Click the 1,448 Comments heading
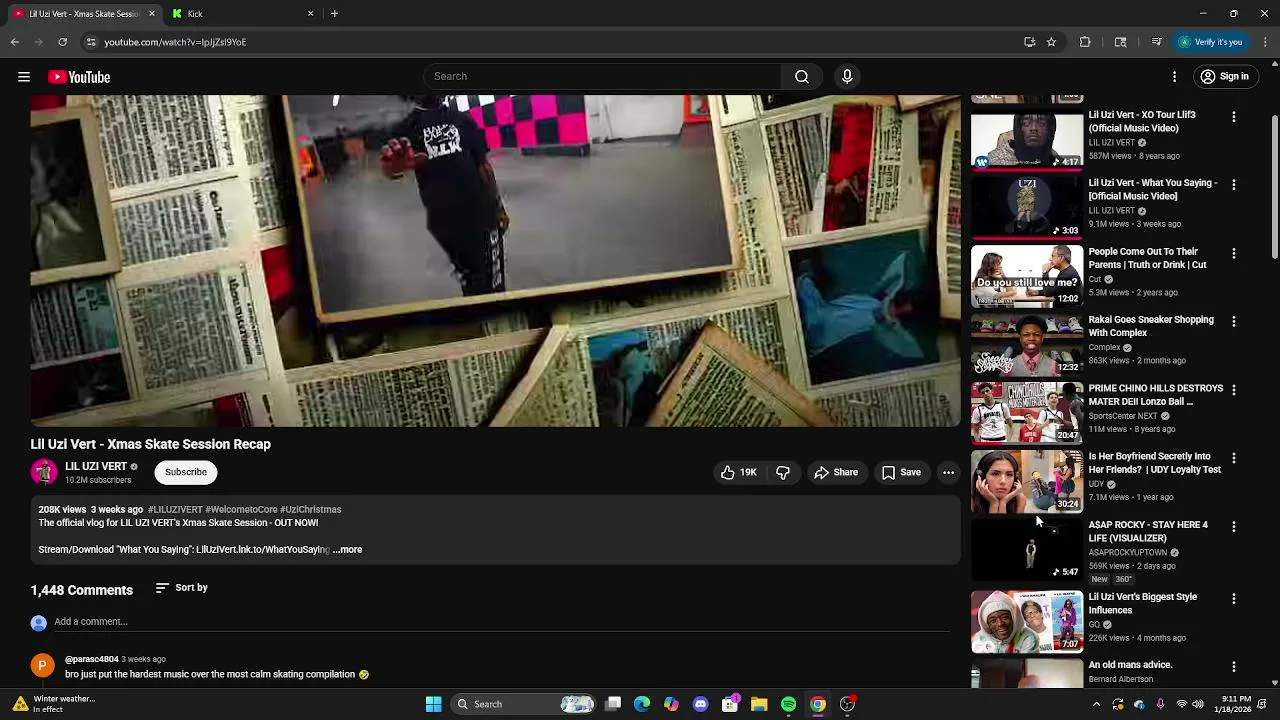Image resolution: width=1280 pixels, height=720 pixels. (82, 590)
